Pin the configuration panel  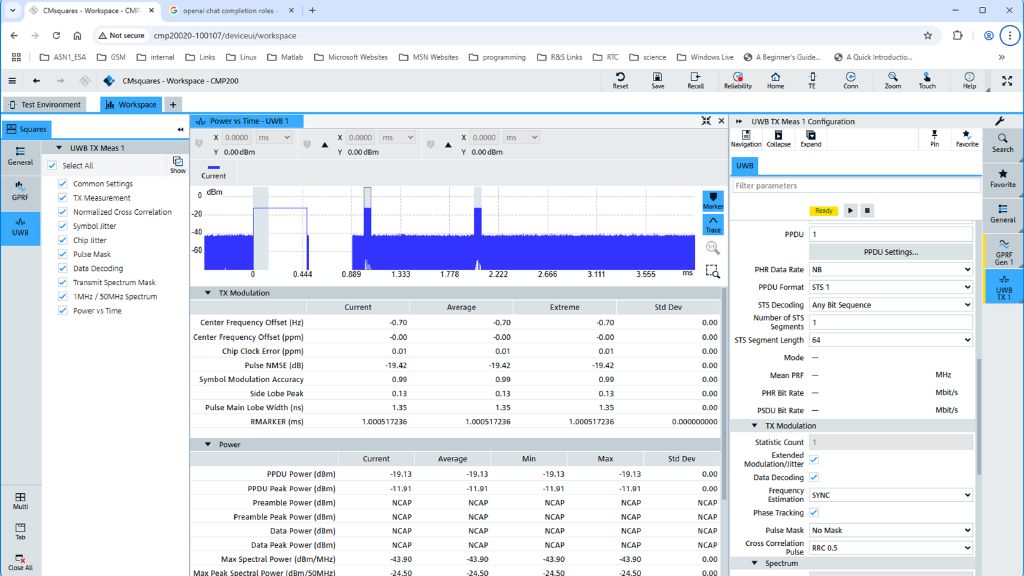[934, 138]
